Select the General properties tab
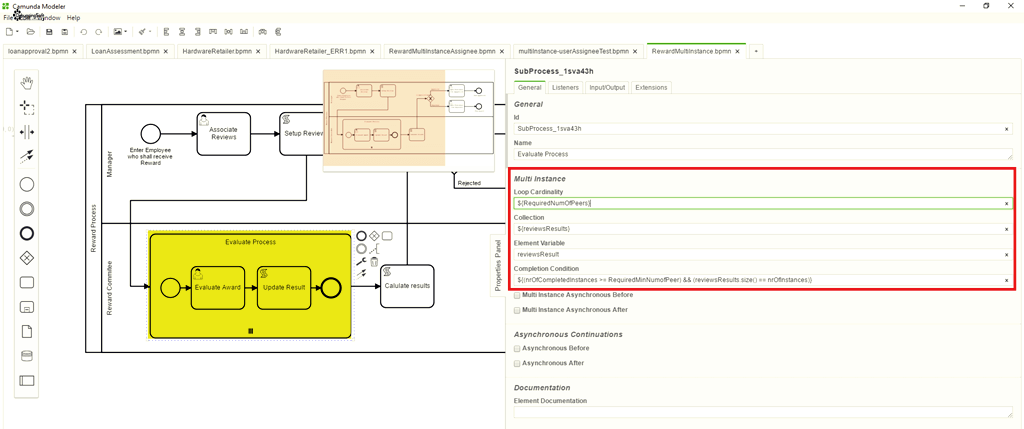Screen dimensions: 1024x429 (530, 87)
